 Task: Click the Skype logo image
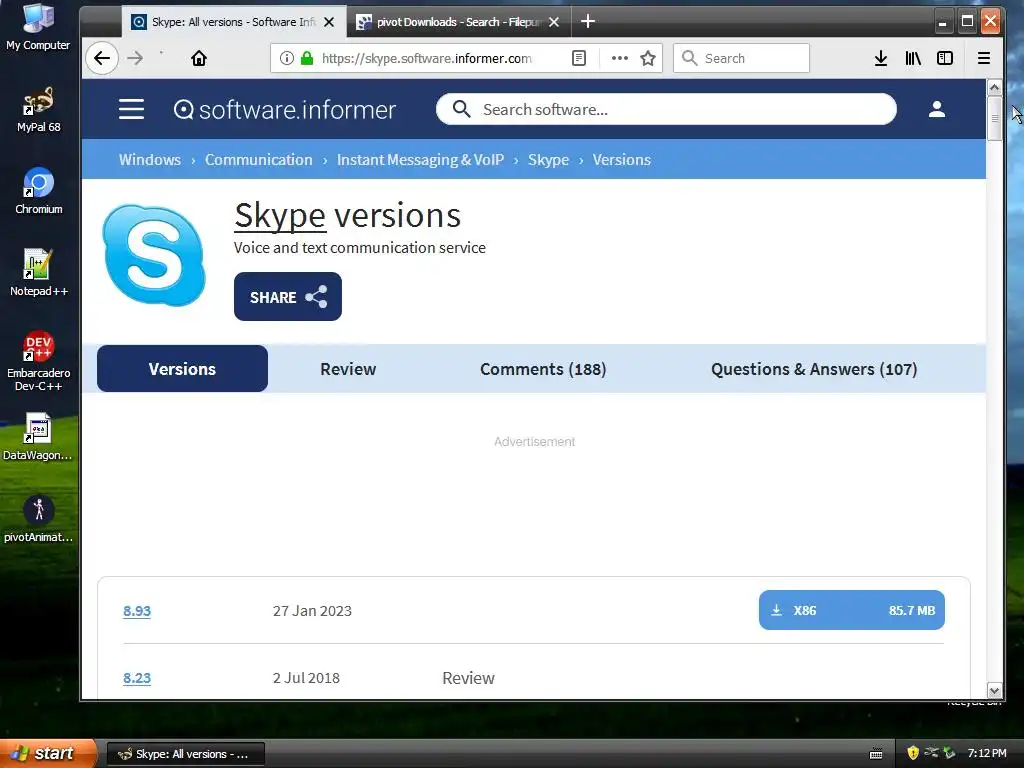[154, 255]
